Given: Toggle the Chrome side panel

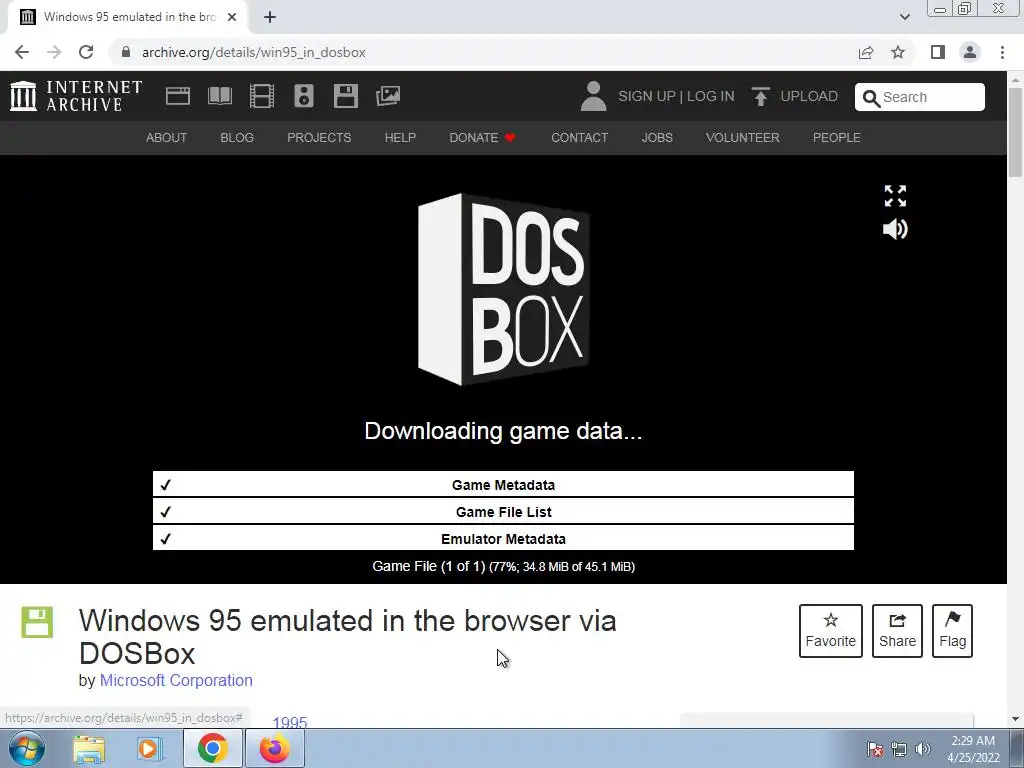Looking at the screenshot, I should (x=938, y=52).
